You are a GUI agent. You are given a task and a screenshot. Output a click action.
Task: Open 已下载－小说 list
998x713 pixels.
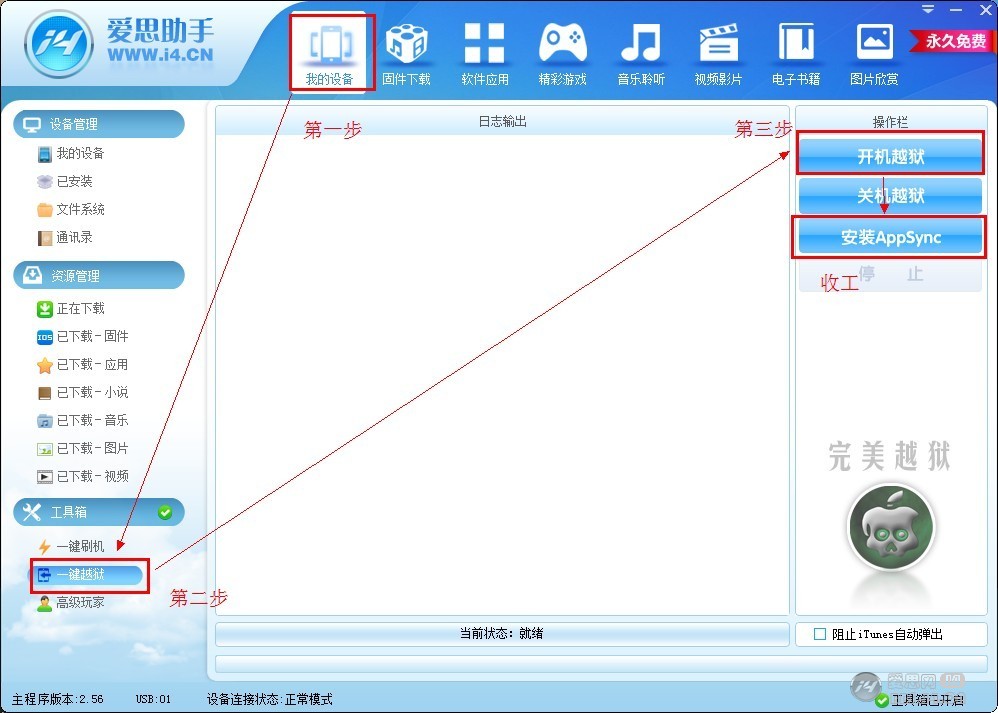pos(82,393)
